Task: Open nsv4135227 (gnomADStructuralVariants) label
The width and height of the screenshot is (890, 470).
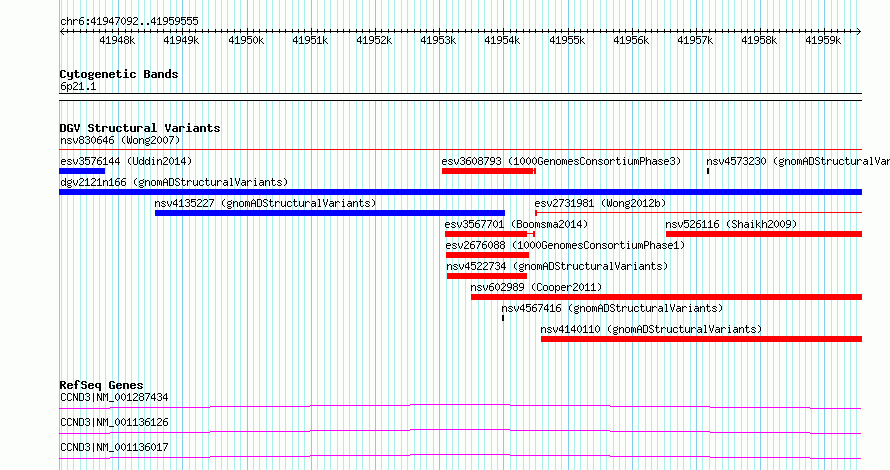Action: point(265,203)
